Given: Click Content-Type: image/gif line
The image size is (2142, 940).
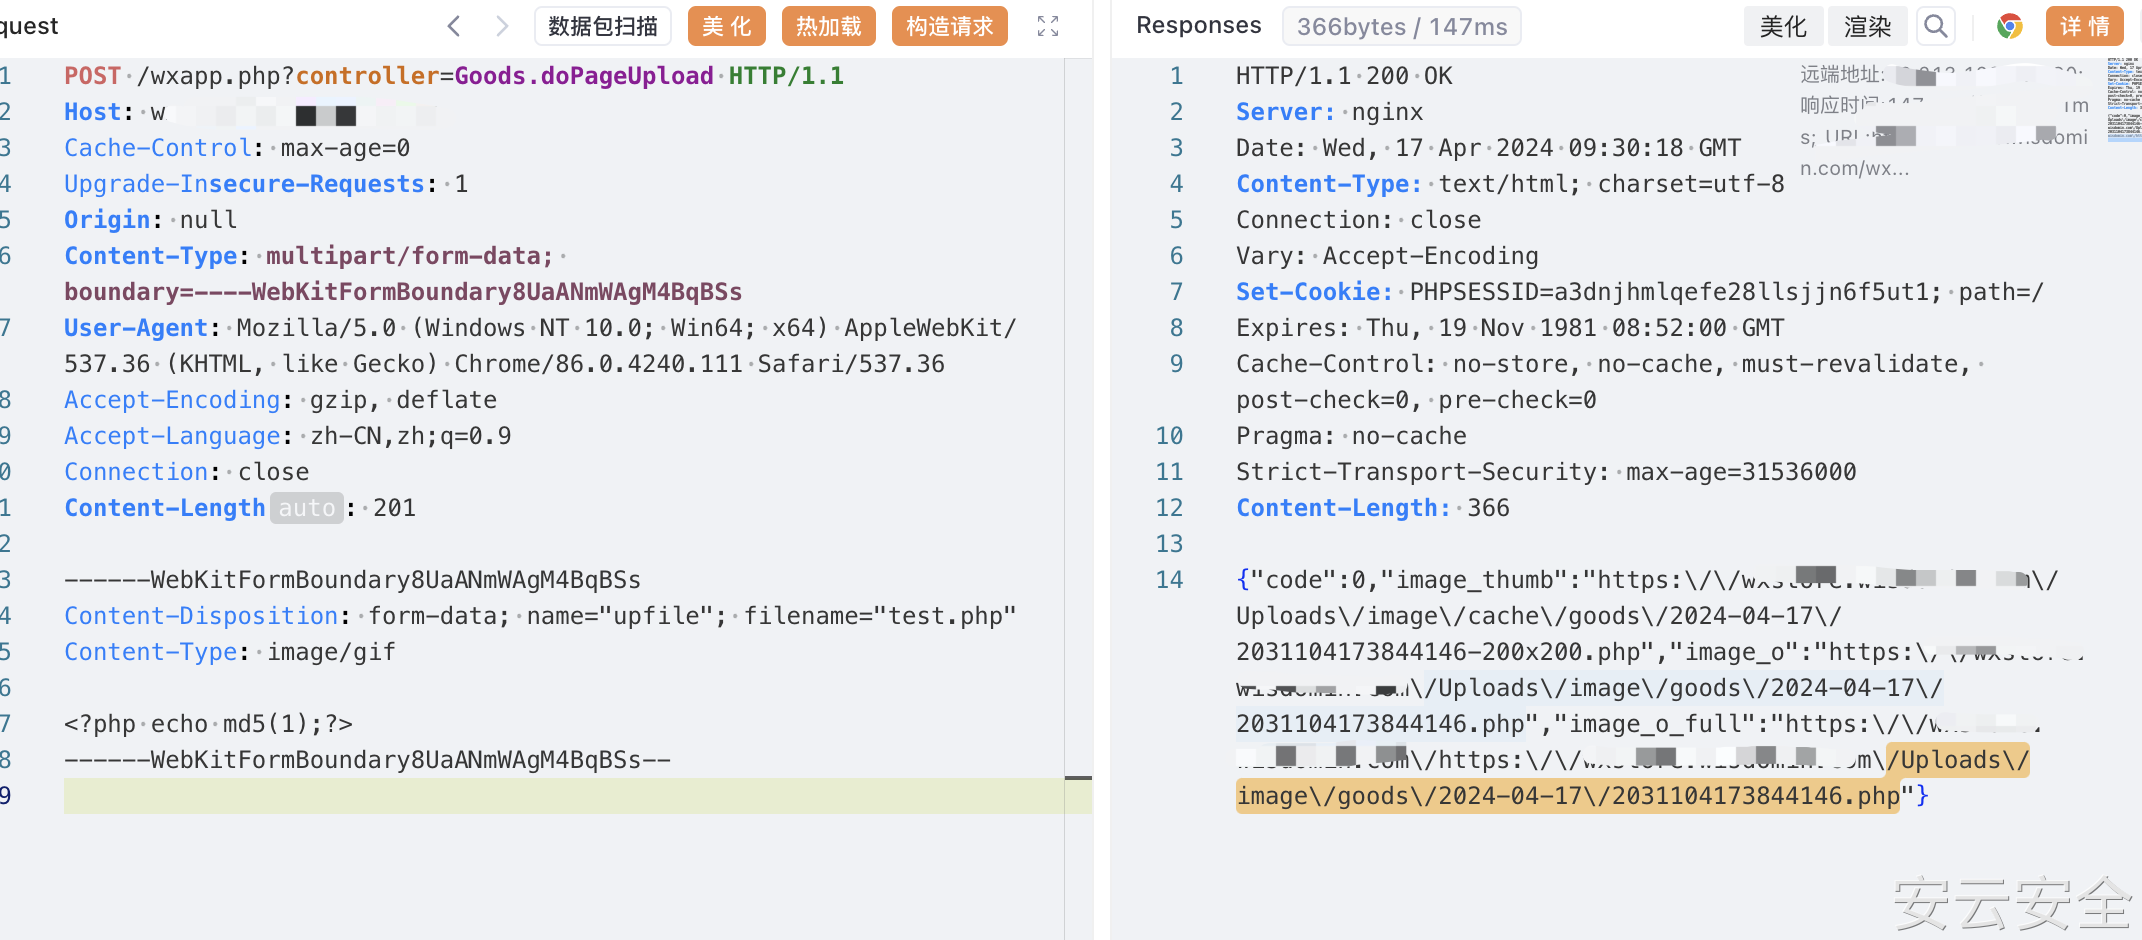Looking at the screenshot, I should 230,652.
